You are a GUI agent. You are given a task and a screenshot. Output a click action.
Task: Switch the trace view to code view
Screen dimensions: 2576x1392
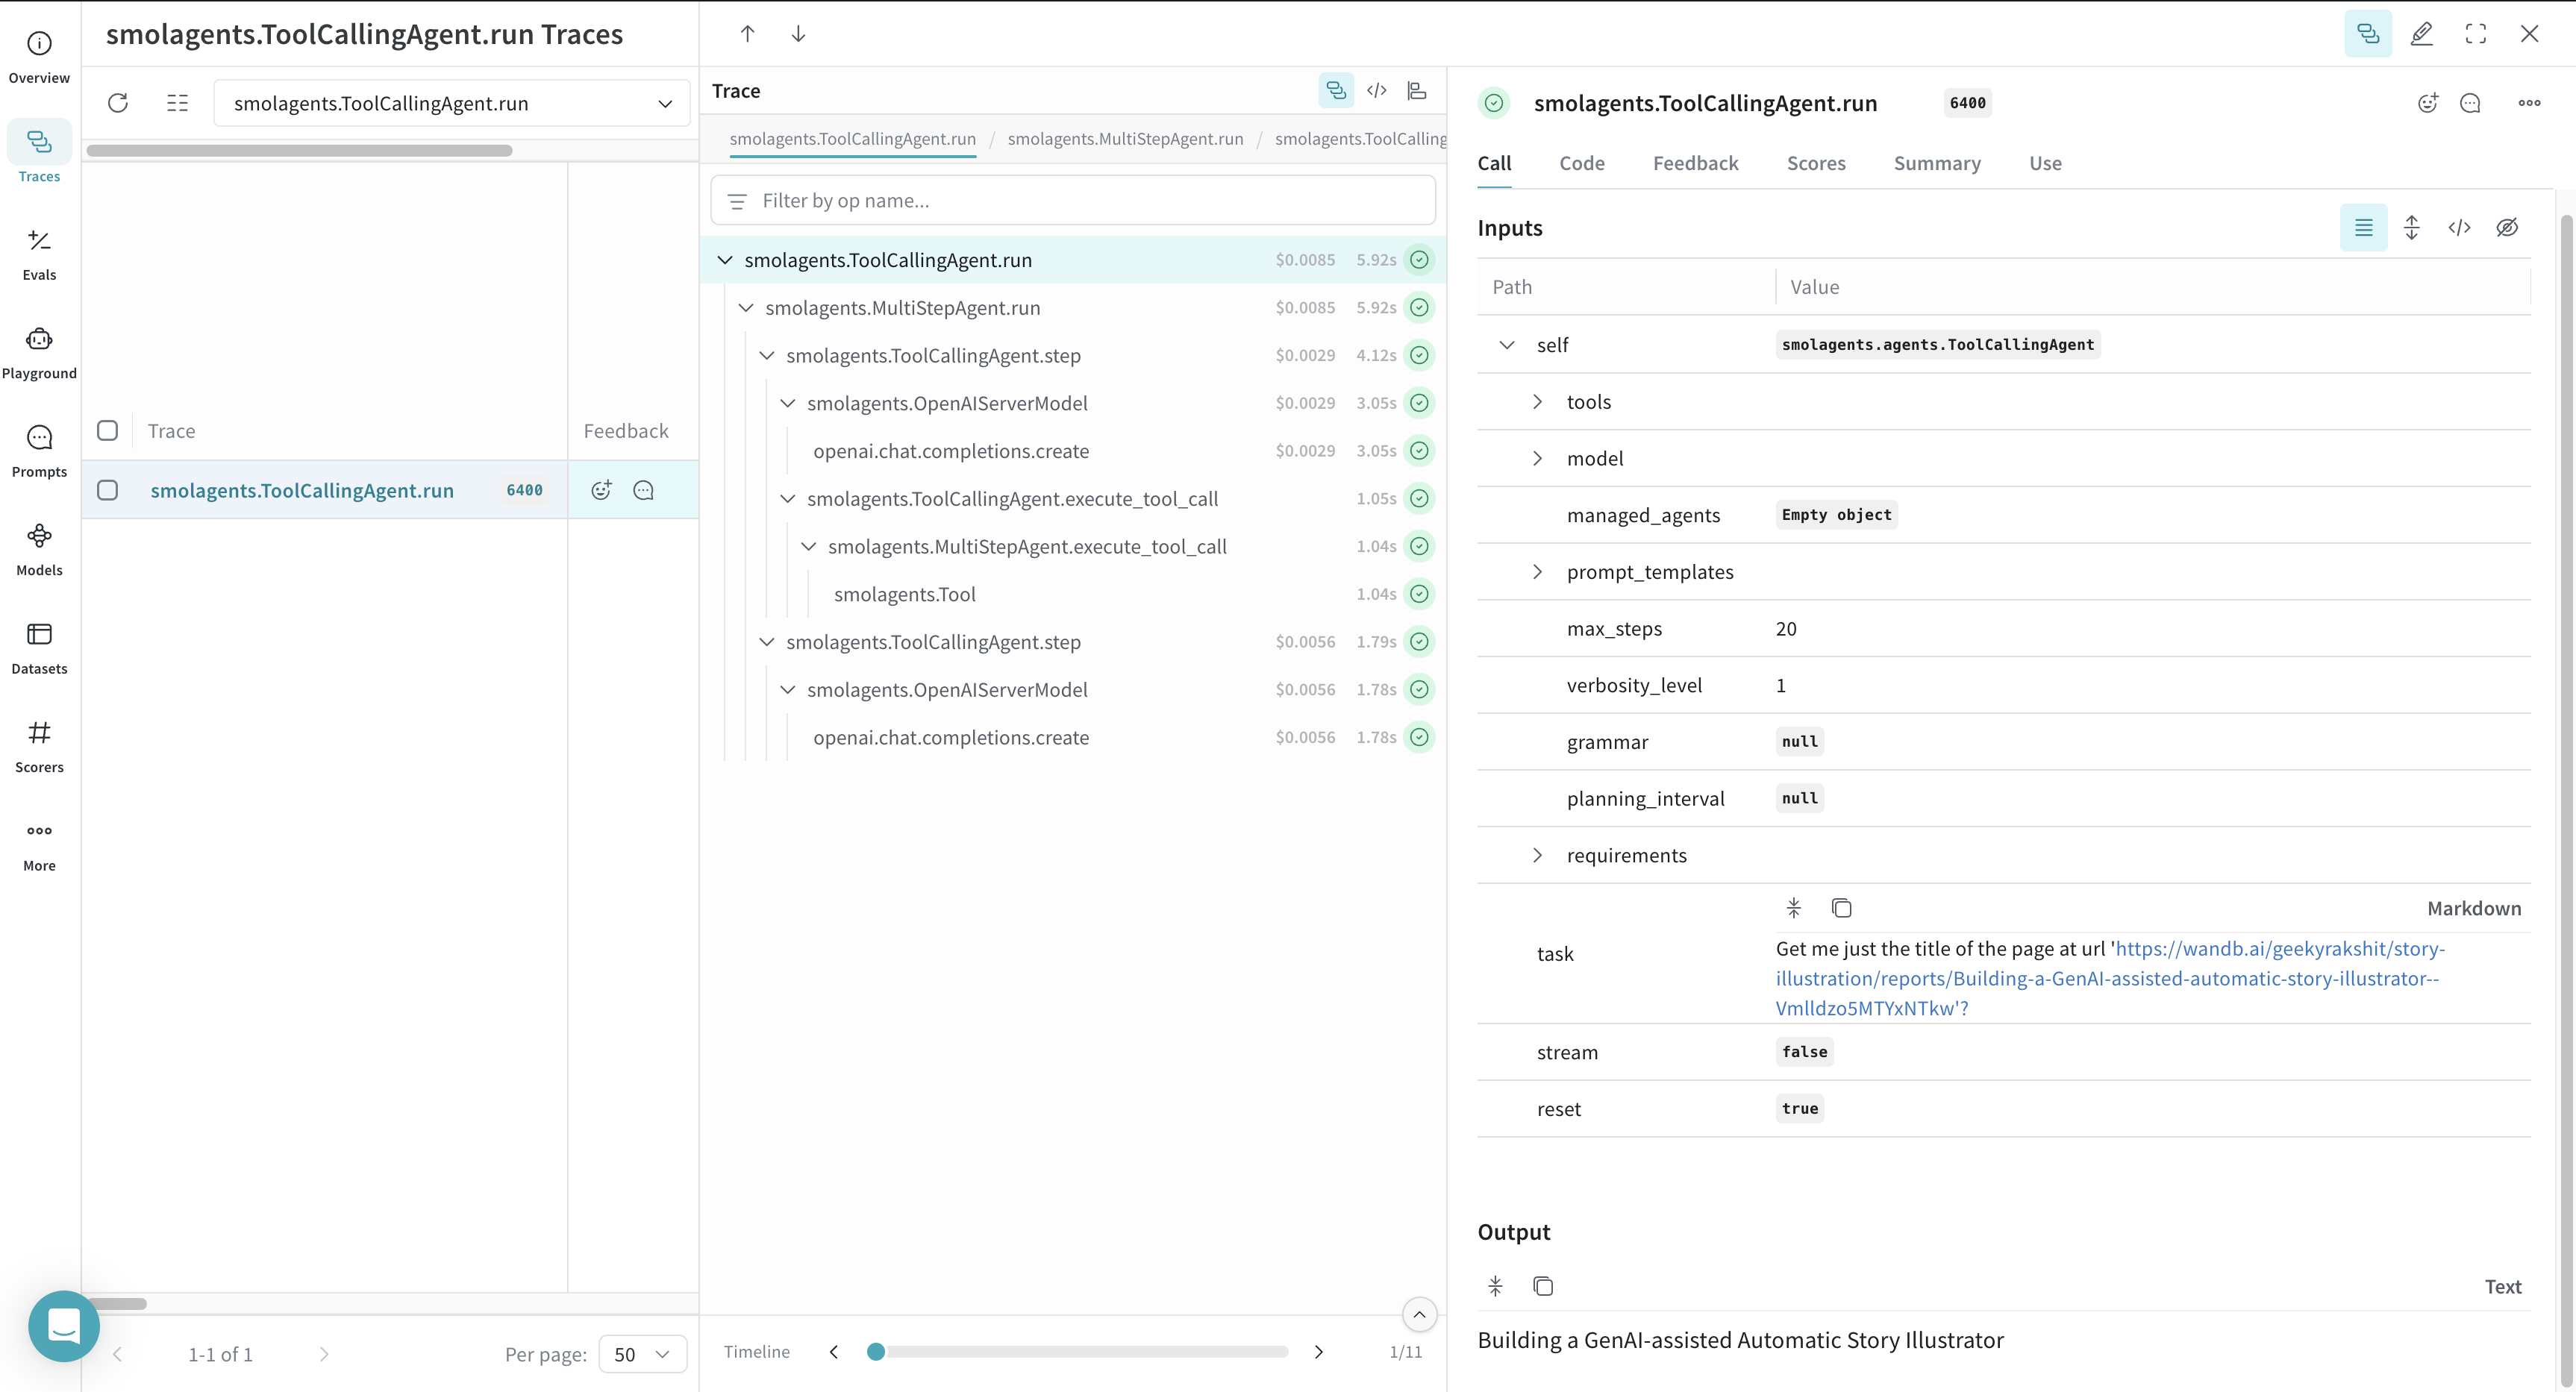click(1377, 90)
